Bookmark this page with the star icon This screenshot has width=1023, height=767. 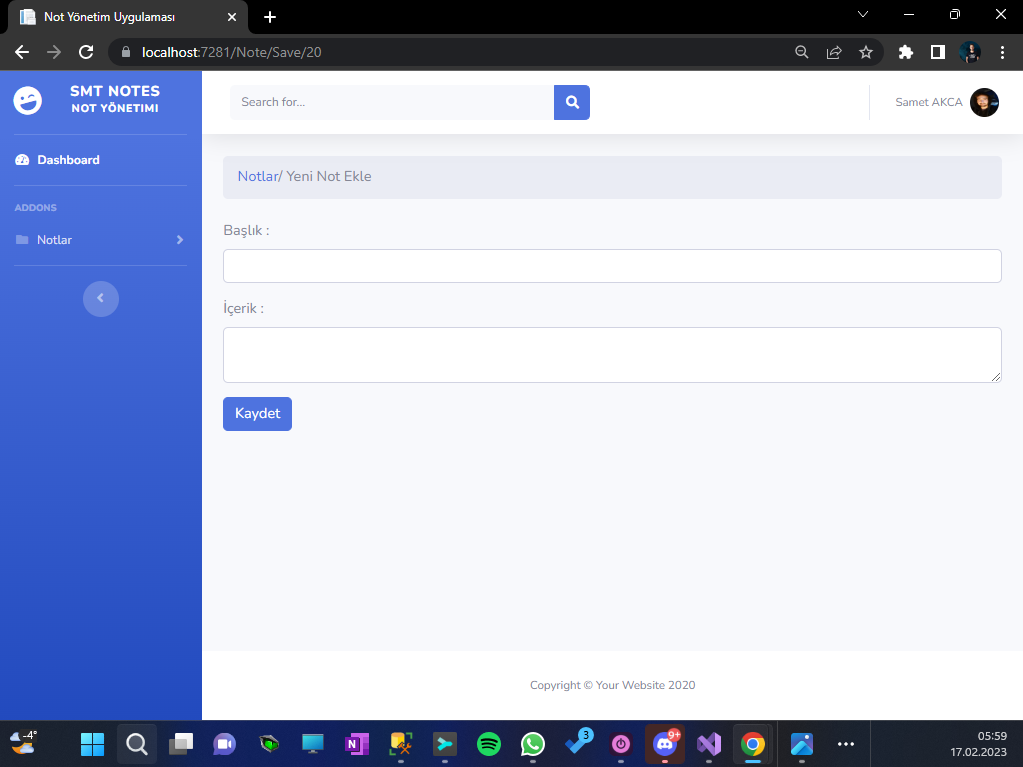[x=866, y=52]
